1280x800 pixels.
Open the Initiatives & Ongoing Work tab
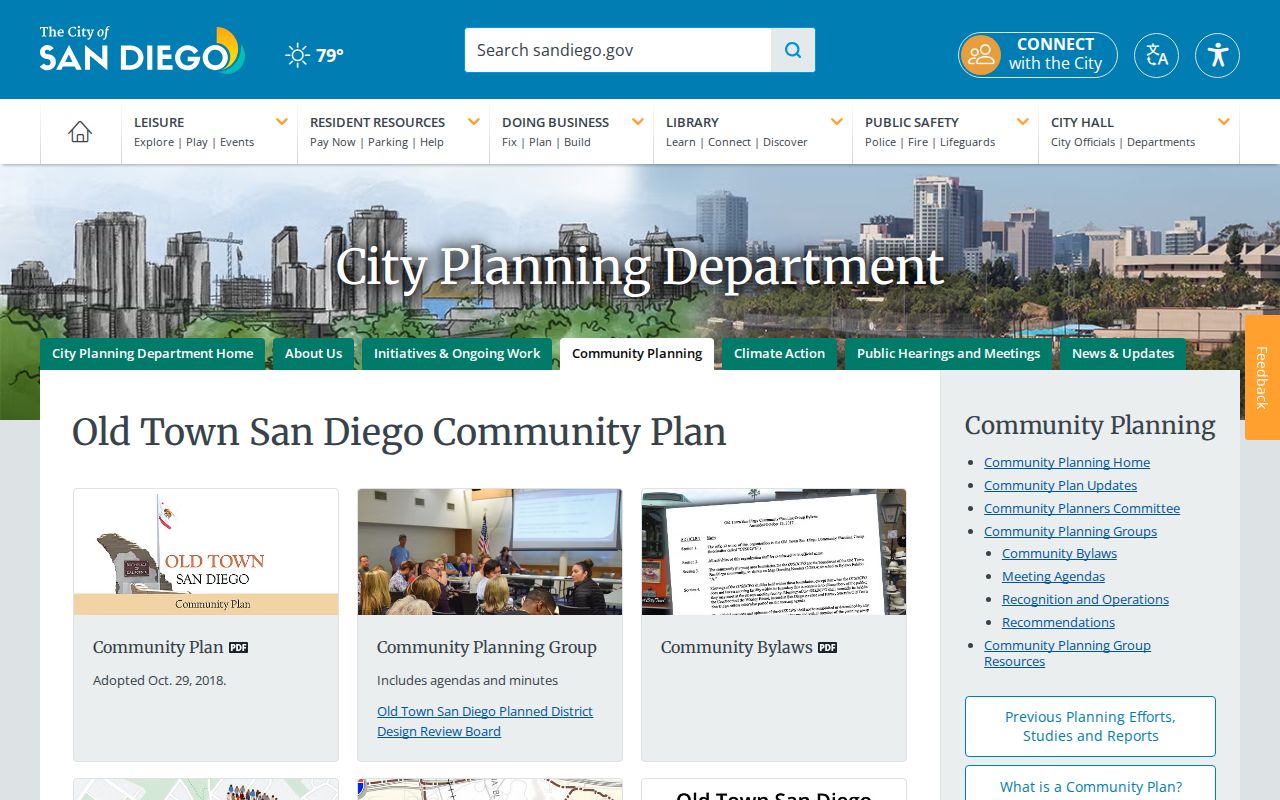click(457, 354)
